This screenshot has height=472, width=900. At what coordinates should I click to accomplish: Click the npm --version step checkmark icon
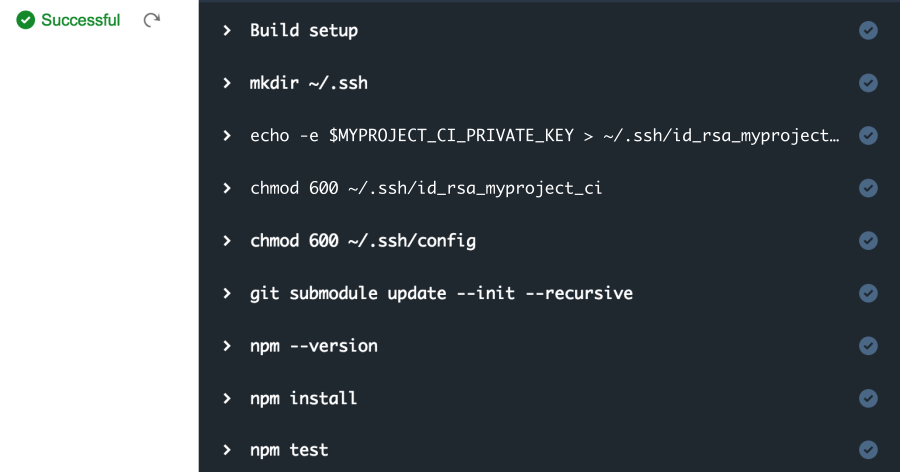[868, 346]
